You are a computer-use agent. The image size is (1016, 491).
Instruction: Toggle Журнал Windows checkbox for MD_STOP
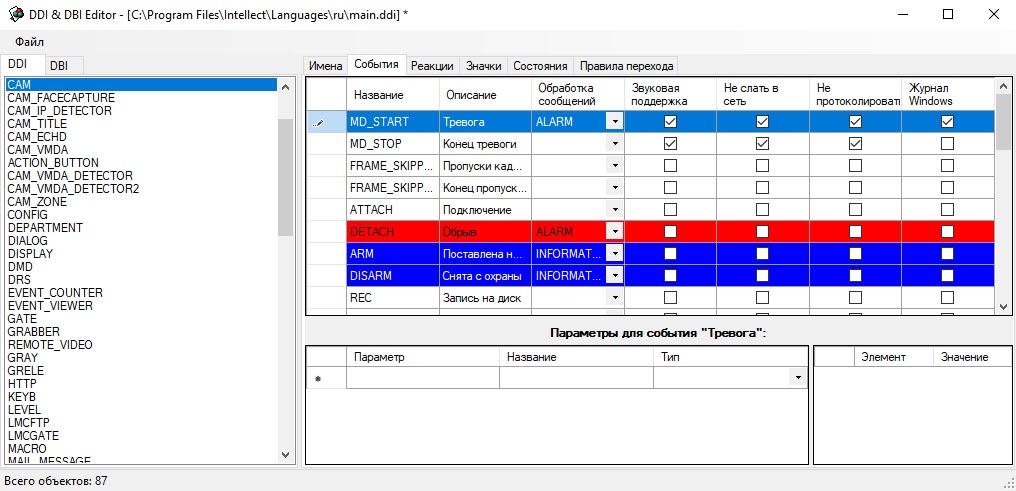[x=947, y=143]
